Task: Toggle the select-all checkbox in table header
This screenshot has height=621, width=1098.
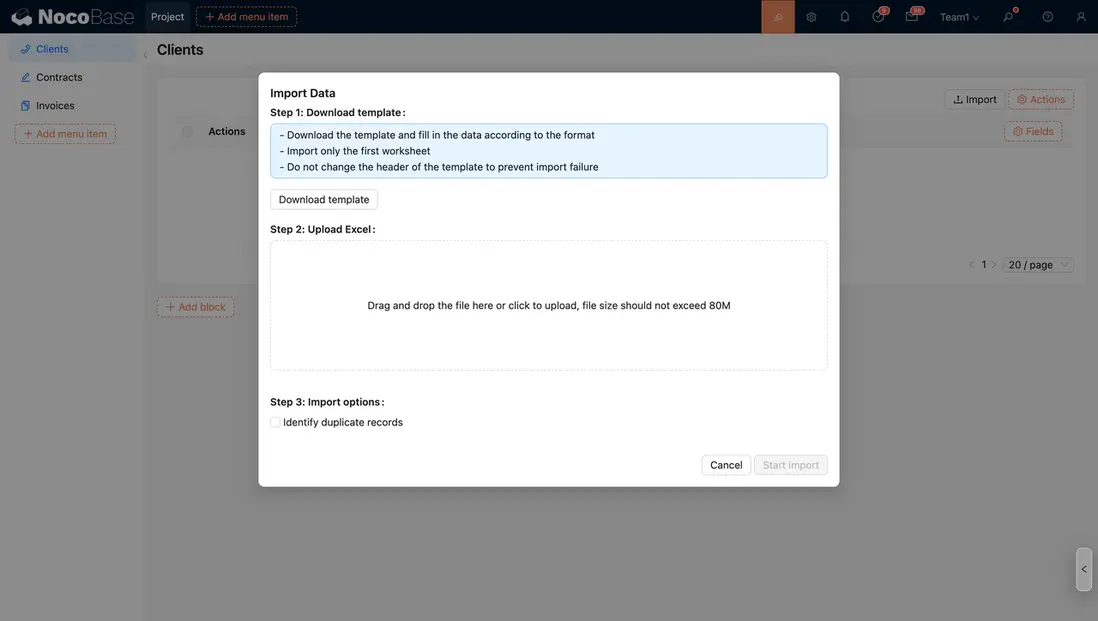Action: [187, 132]
